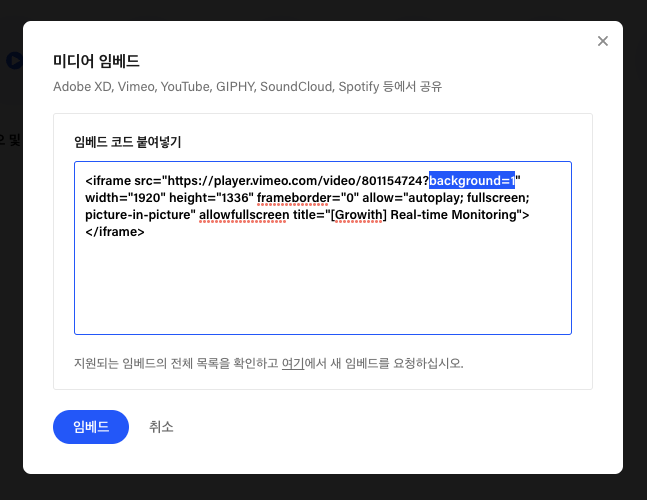Click the blue 임베드 button
This screenshot has width=647, height=500.
[91, 427]
